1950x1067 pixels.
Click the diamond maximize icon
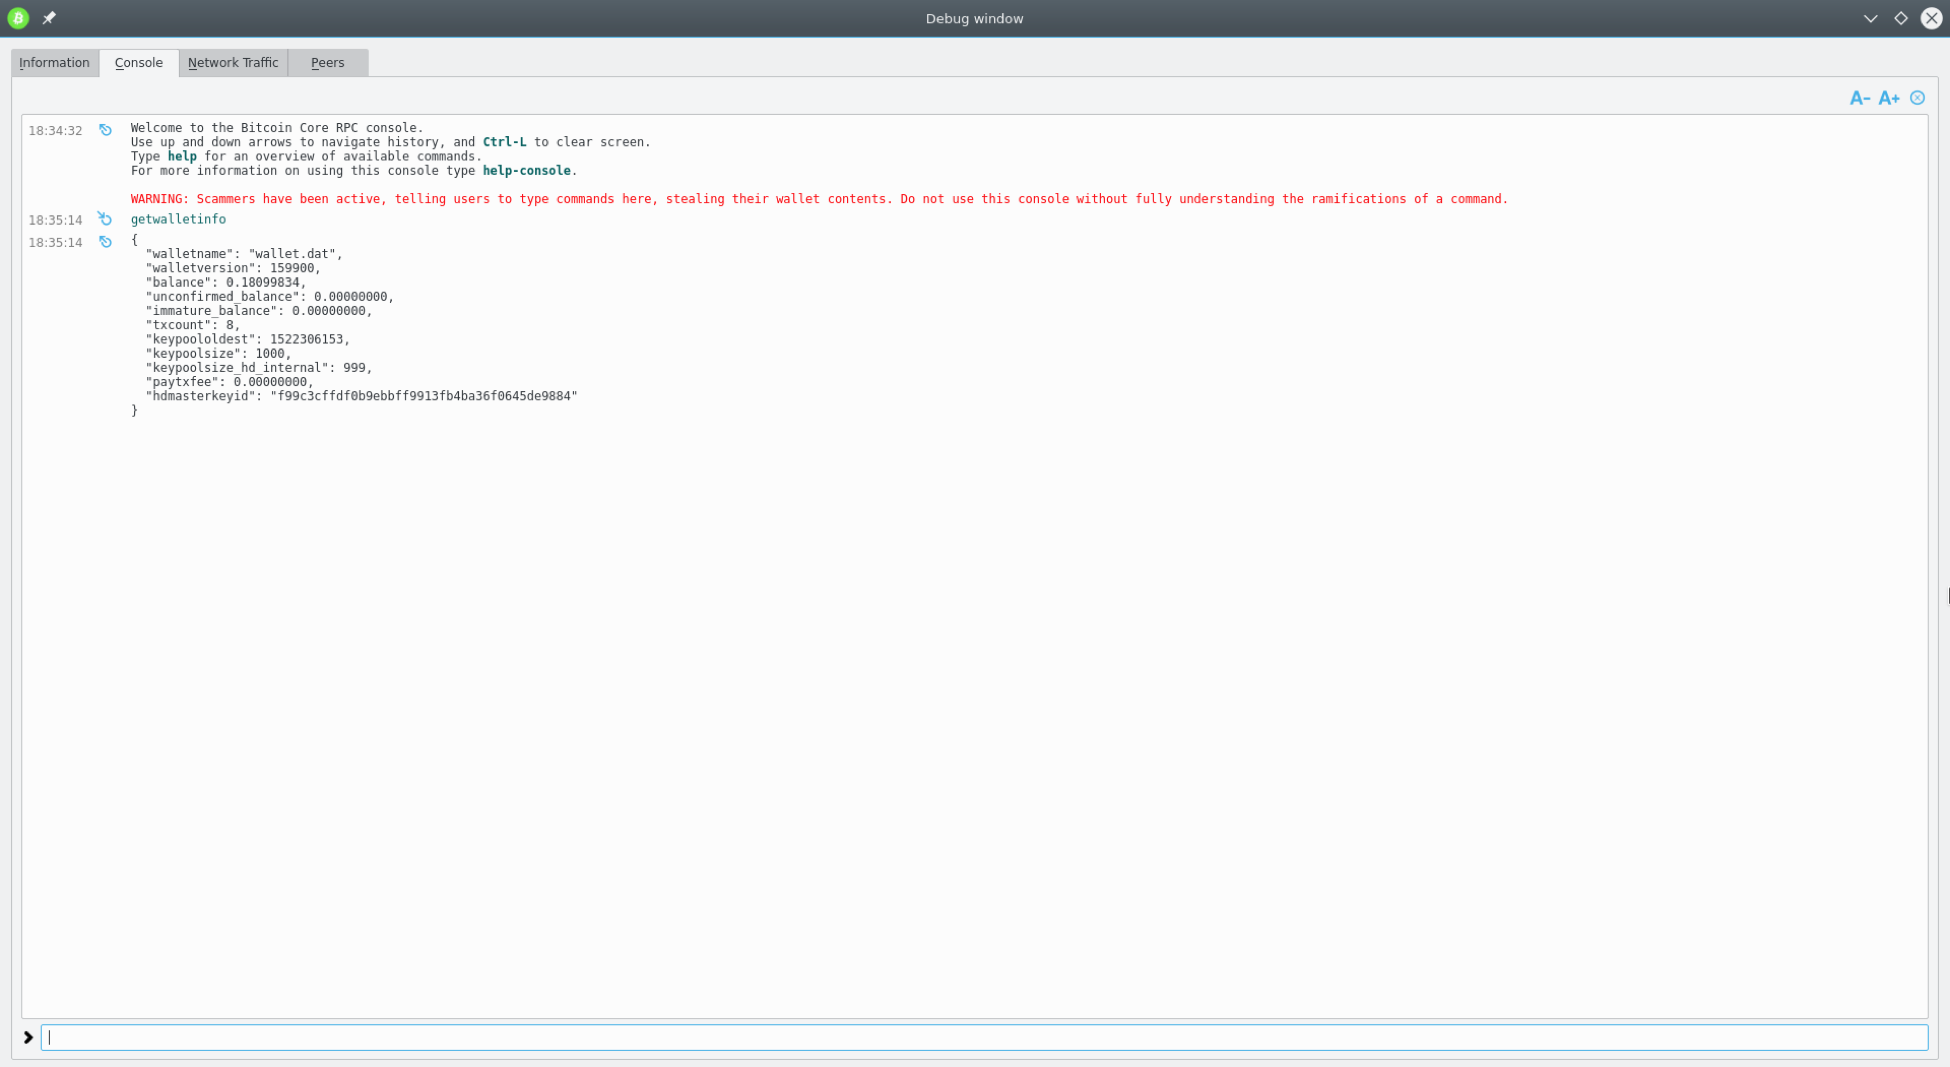(1901, 18)
